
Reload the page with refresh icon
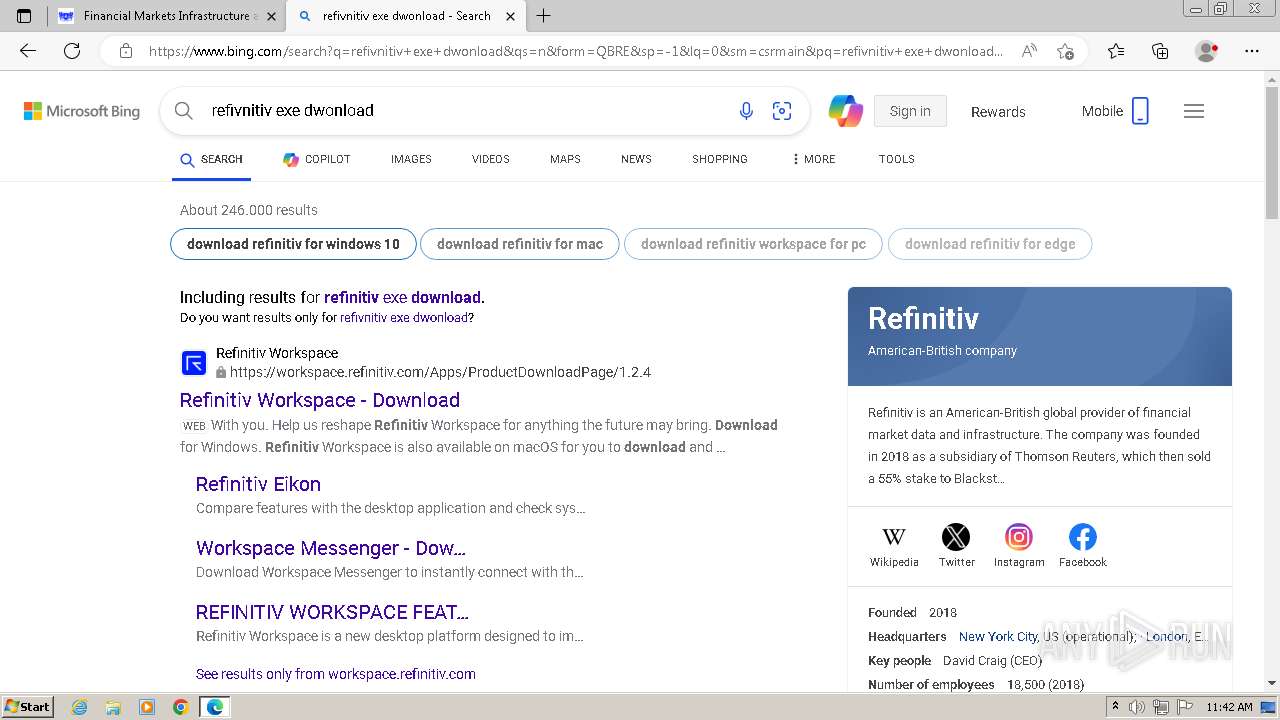point(72,51)
